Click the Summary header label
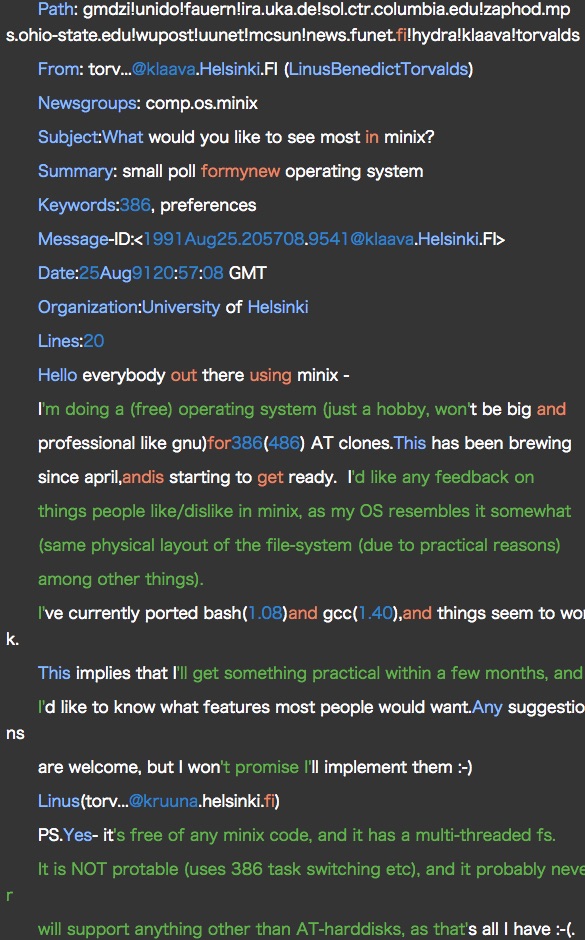 (74, 171)
